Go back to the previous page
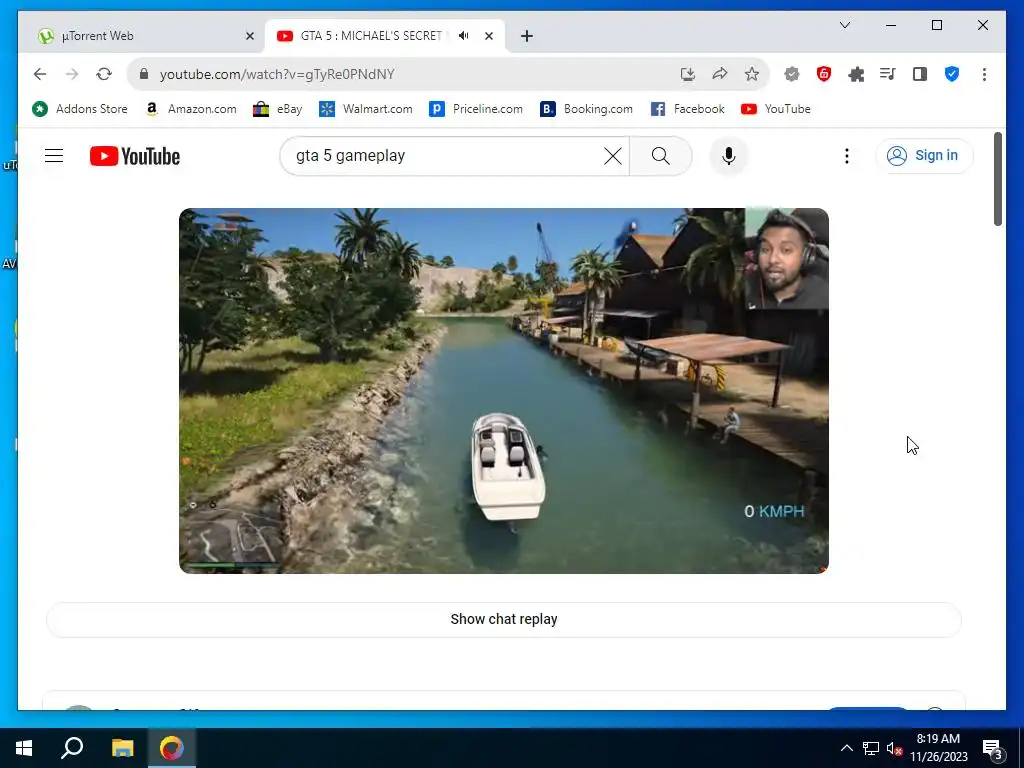 (40, 74)
